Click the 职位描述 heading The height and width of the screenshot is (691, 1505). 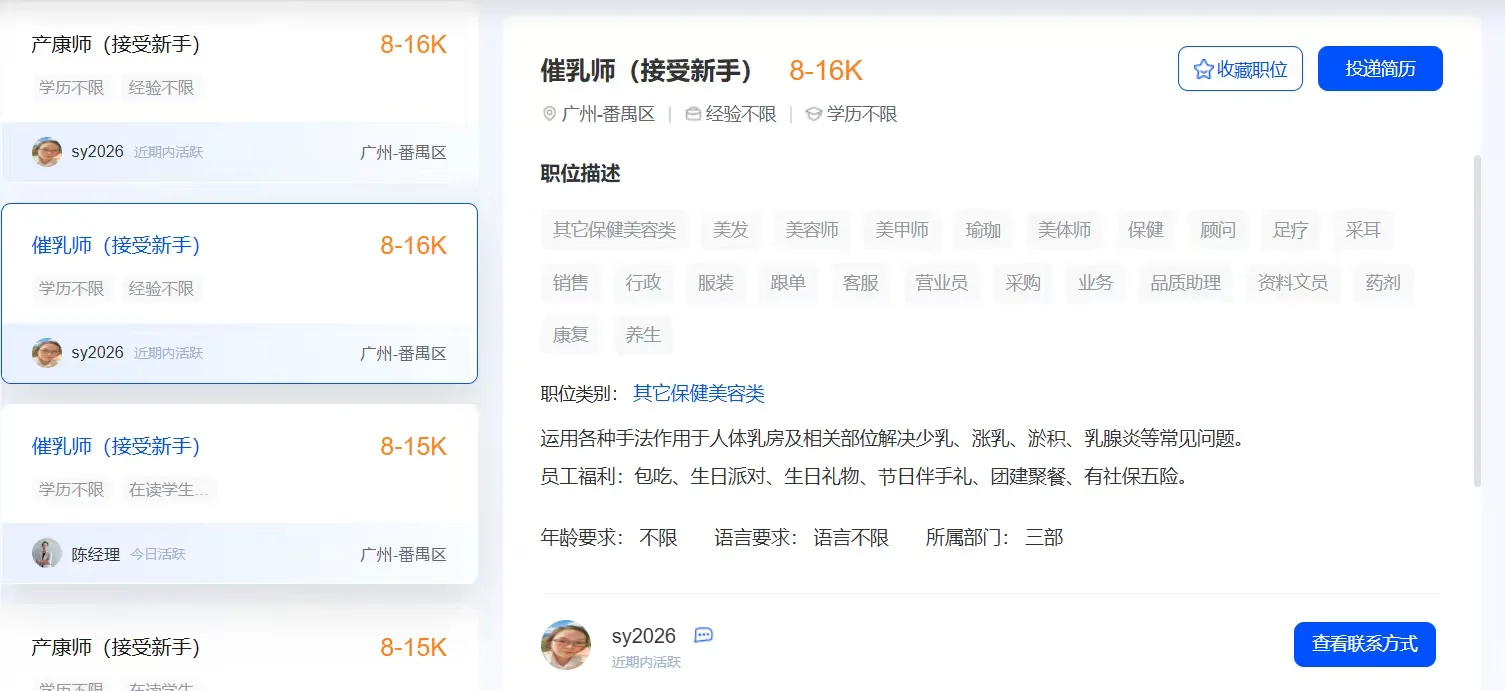581,174
